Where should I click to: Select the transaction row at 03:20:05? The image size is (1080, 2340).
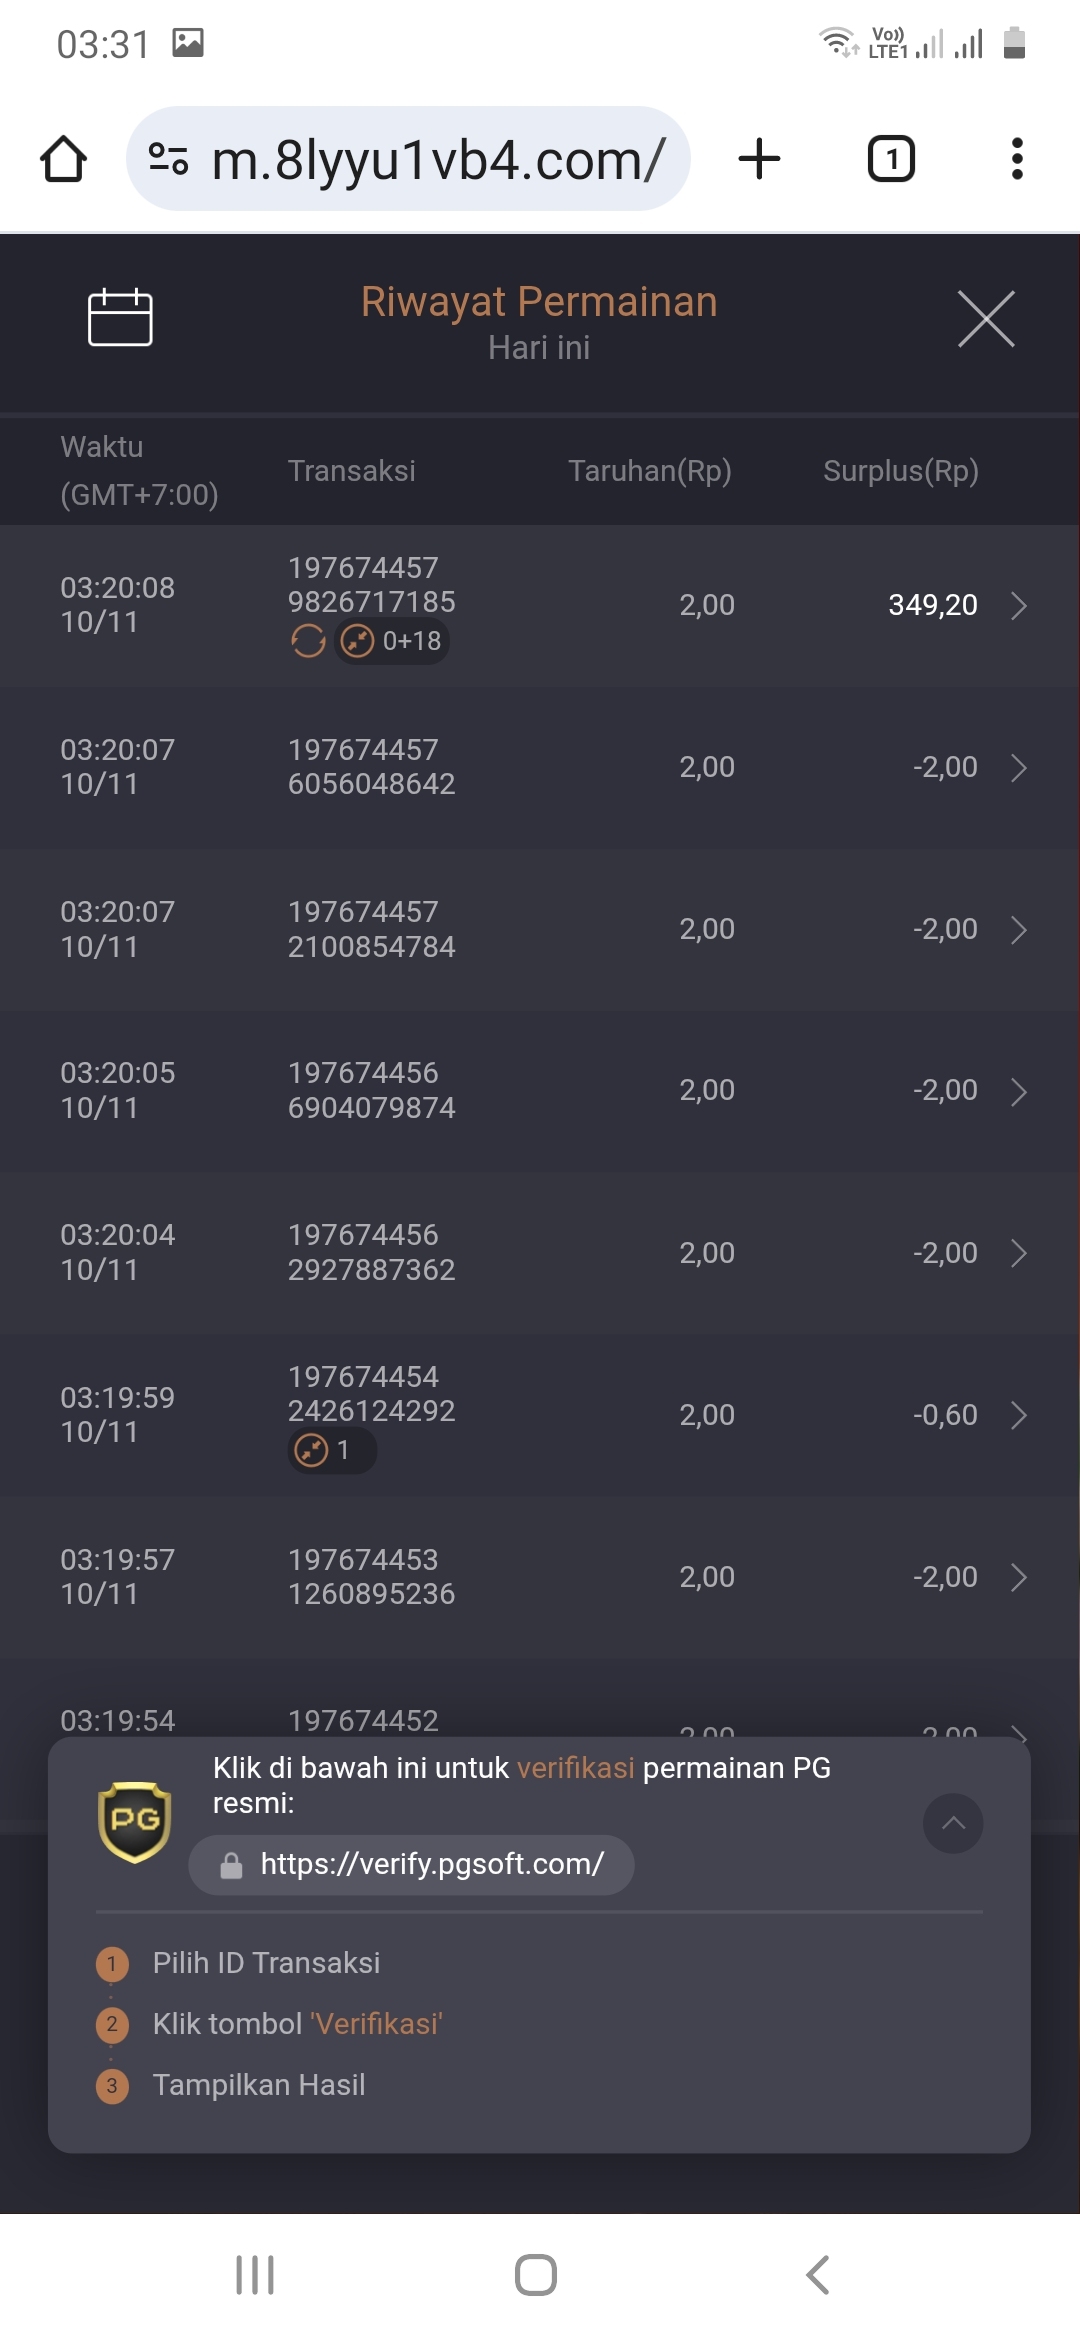(540, 1091)
